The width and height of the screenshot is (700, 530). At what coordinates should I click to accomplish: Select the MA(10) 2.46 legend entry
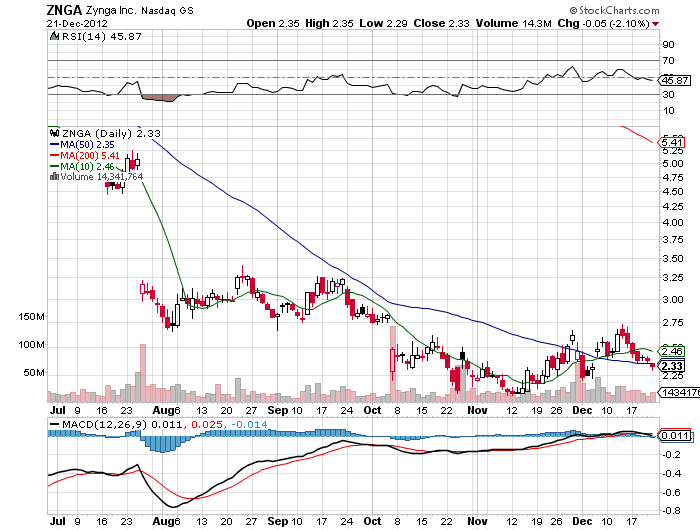click(x=82, y=167)
